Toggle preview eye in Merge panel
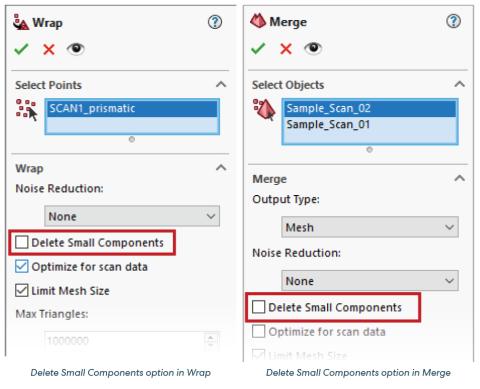This screenshot has width=480, height=389. coord(313,48)
